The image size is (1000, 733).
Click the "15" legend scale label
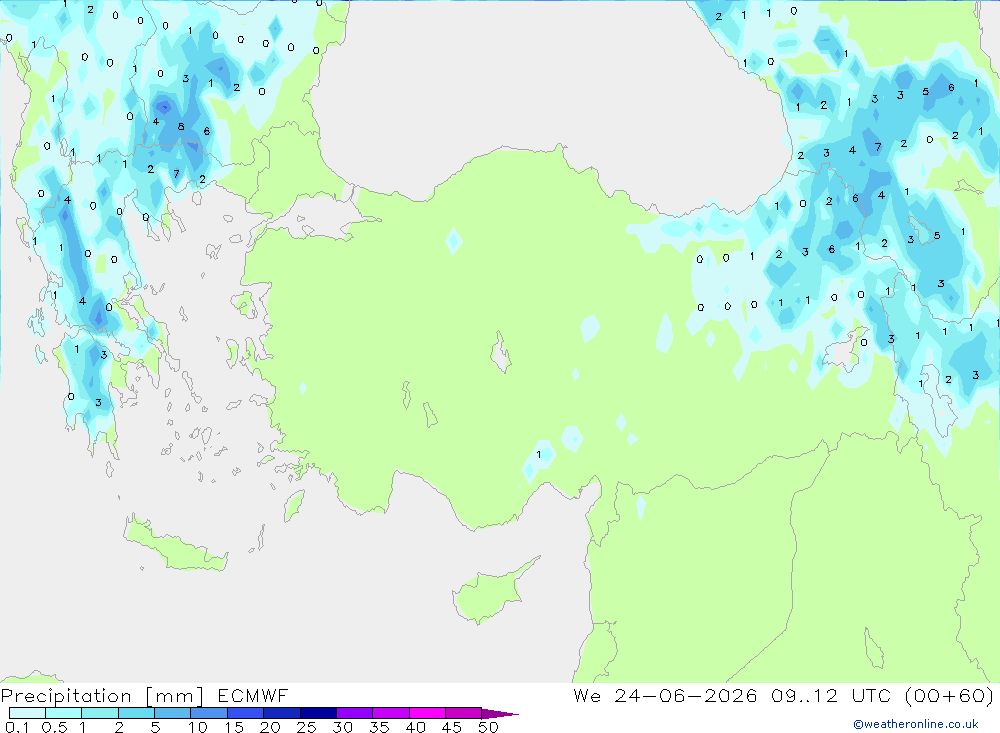(x=234, y=727)
